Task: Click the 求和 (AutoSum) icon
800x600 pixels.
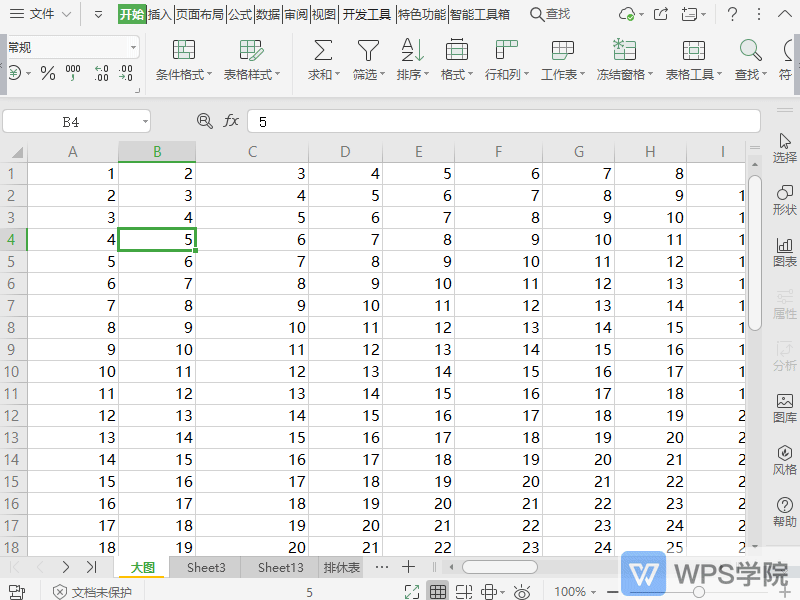Action: click(322, 51)
